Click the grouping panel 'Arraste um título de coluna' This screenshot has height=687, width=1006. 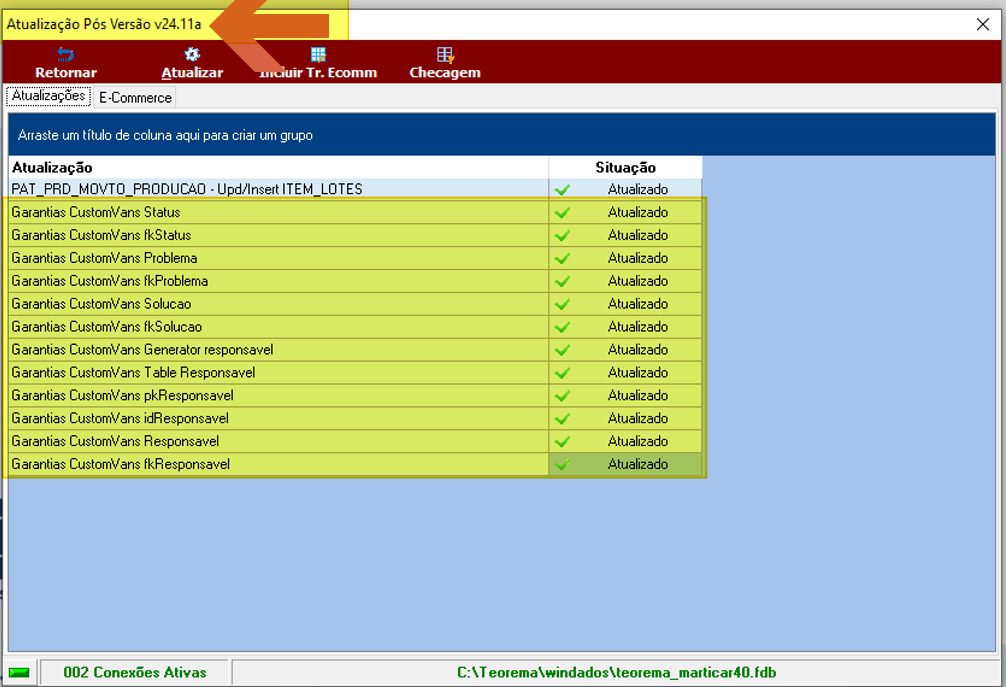point(502,135)
